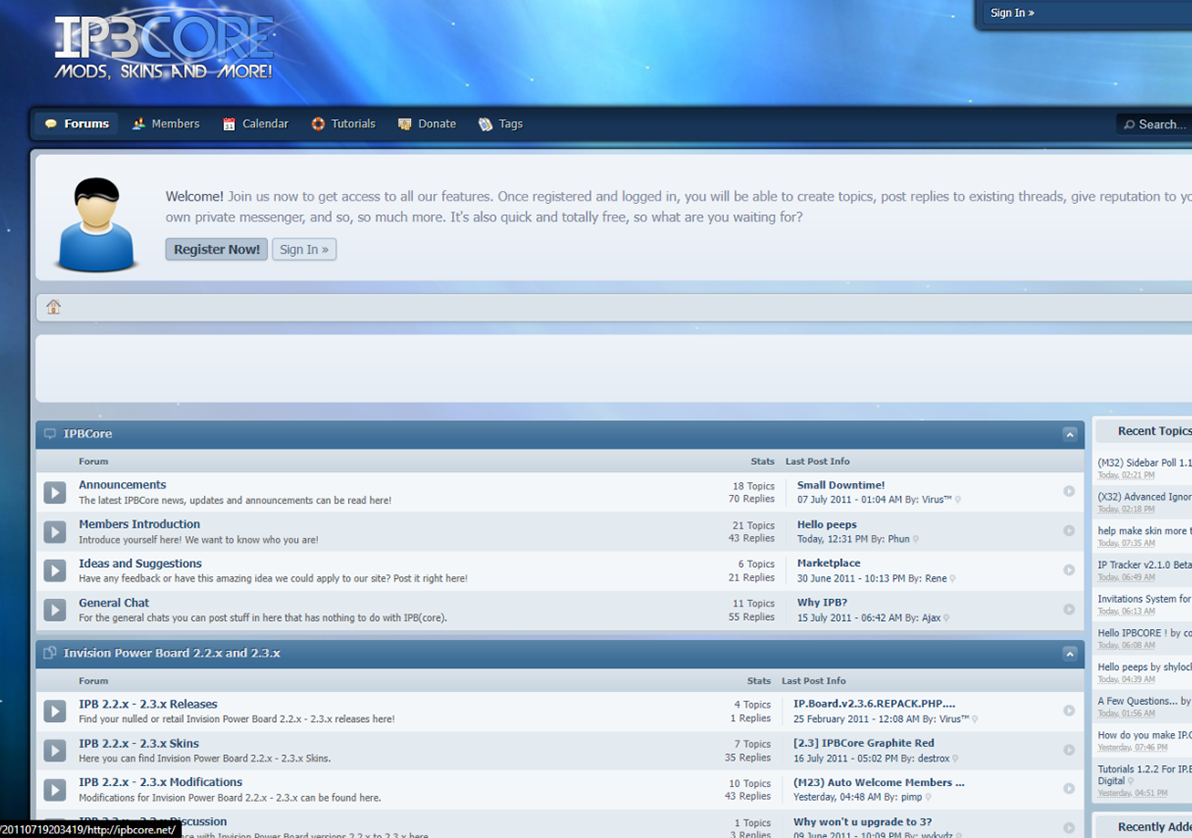Image resolution: width=1192 pixels, height=838 pixels.
Task: Click the Announcements forum status icon
Action: click(x=55, y=492)
